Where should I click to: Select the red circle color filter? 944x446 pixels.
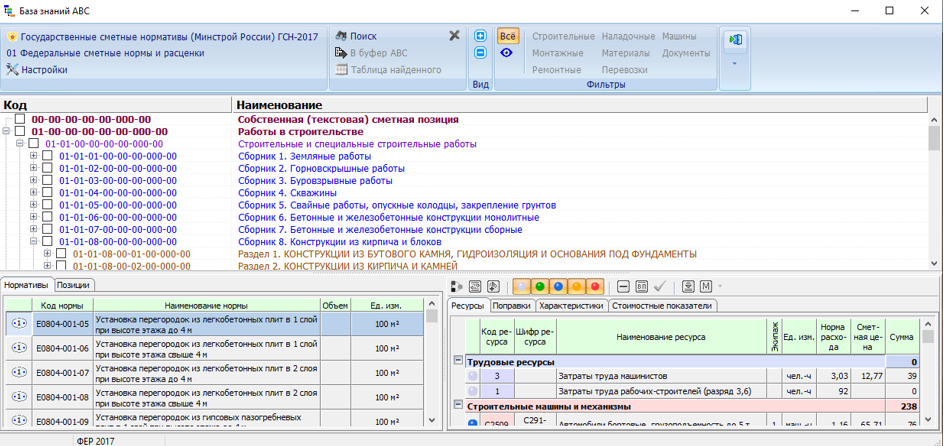595,286
